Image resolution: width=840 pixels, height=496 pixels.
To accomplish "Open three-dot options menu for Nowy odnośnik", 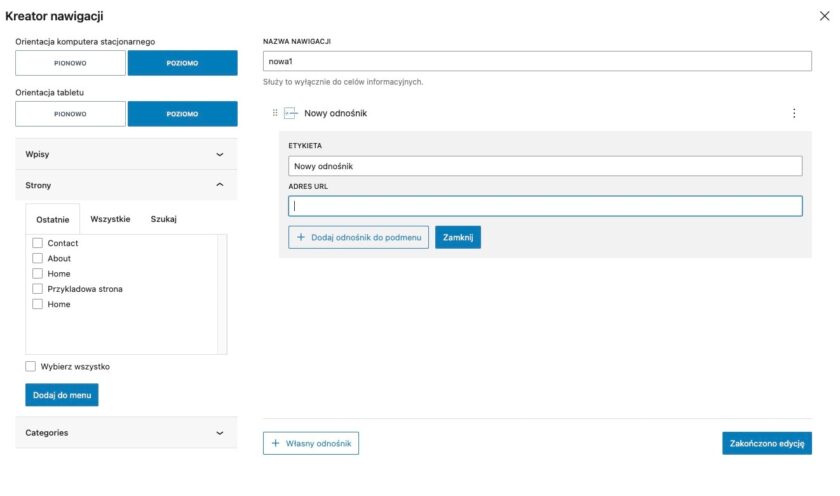I will tap(794, 113).
